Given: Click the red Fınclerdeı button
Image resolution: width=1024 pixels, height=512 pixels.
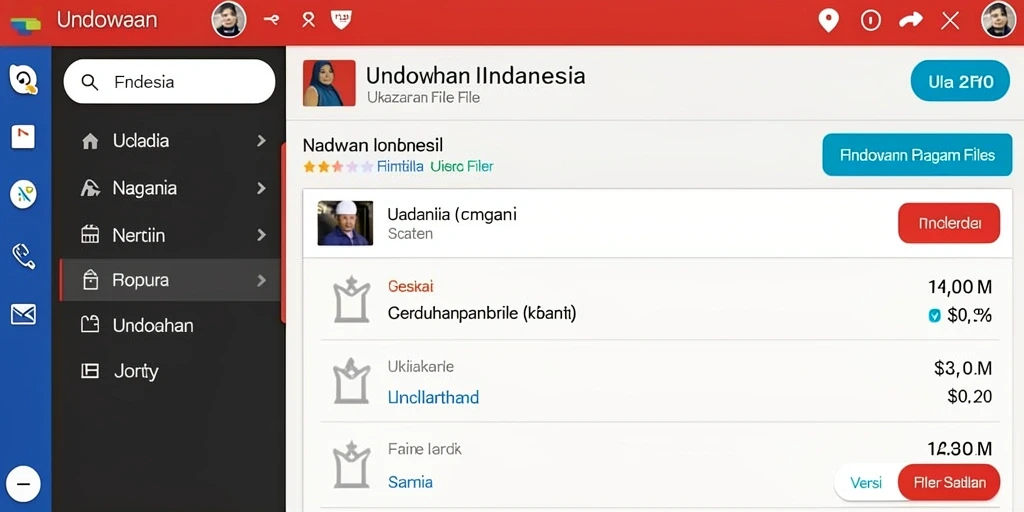Looking at the screenshot, I should tap(949, 223).
